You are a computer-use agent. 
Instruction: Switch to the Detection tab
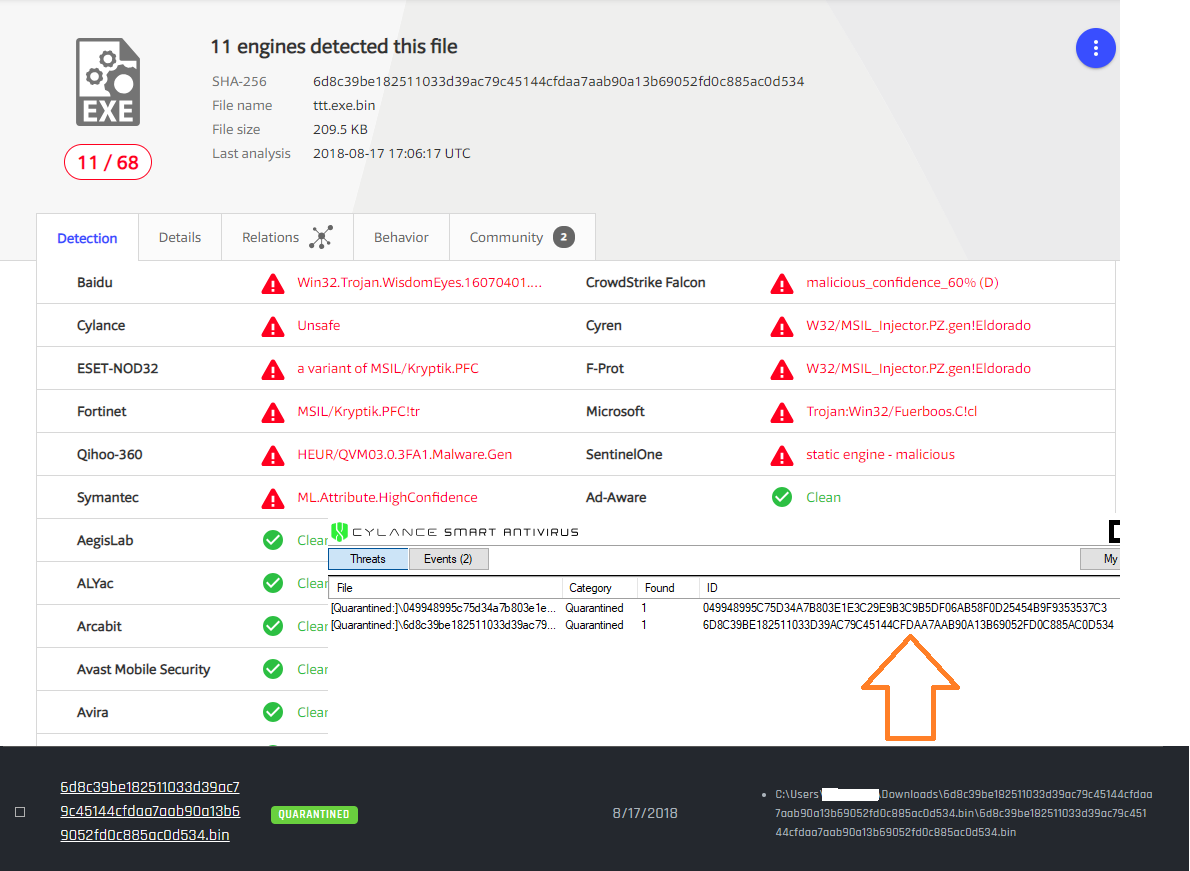(87, 238)
